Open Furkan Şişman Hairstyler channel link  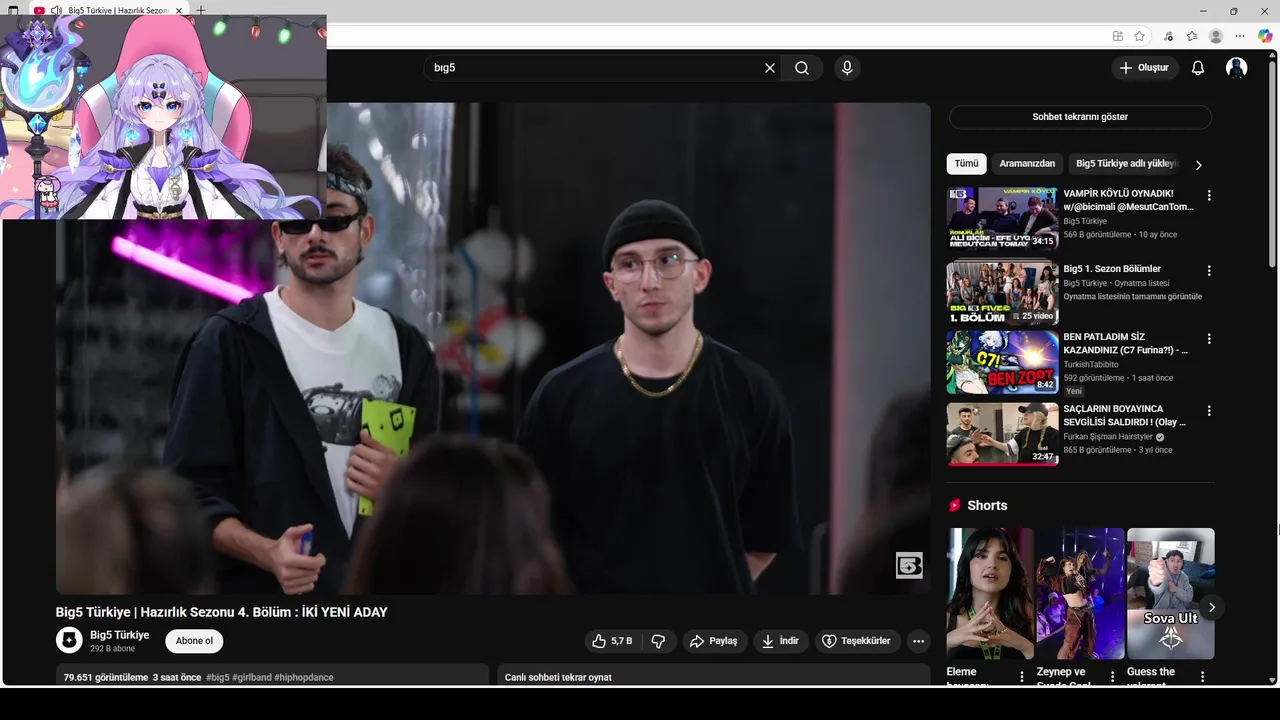tap(1108, 437)
